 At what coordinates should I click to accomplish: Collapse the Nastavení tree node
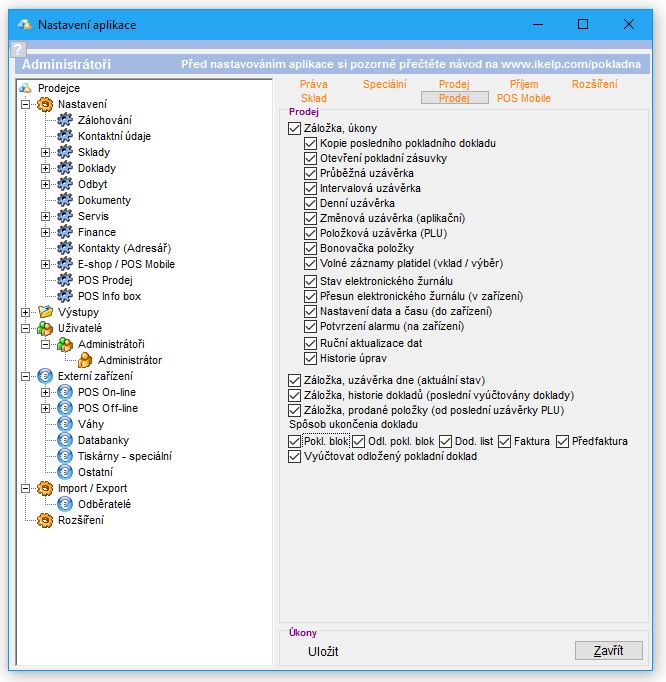click(x=25, y=104)
